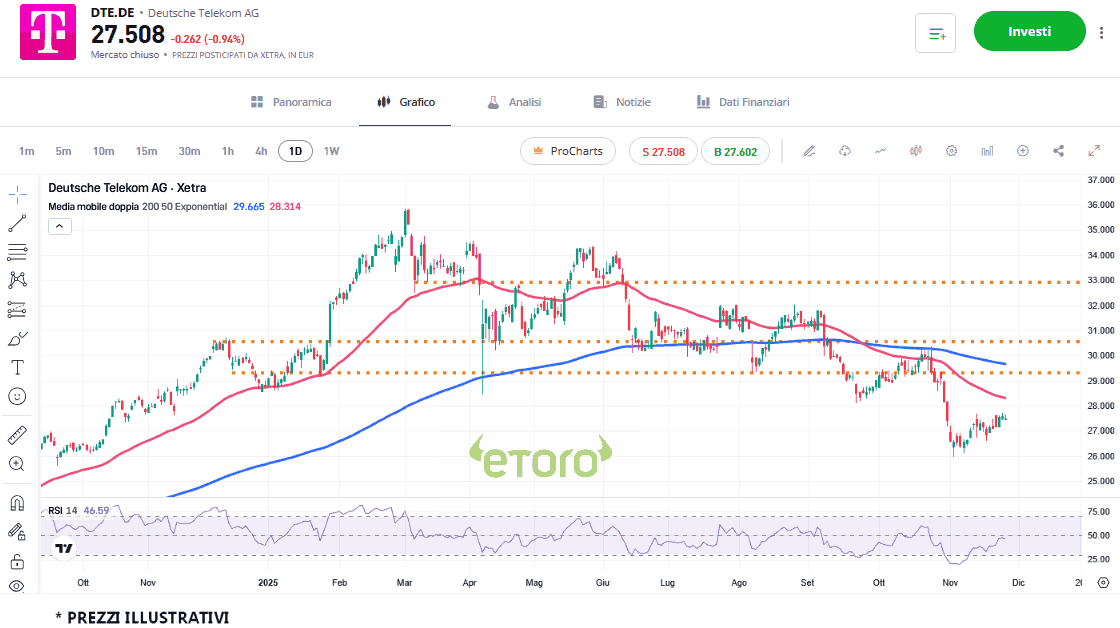1120x628 pixels.
Task: Open ProCharts
Action: pos(569,151)
